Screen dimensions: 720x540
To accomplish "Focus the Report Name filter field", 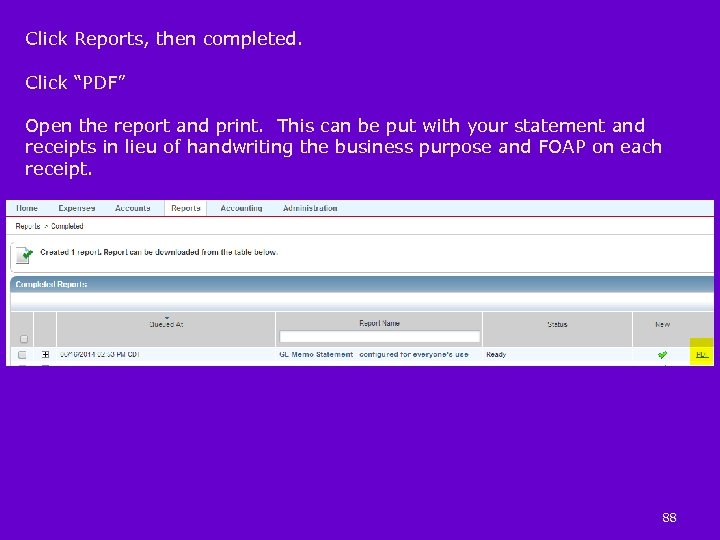I will 379,337.
